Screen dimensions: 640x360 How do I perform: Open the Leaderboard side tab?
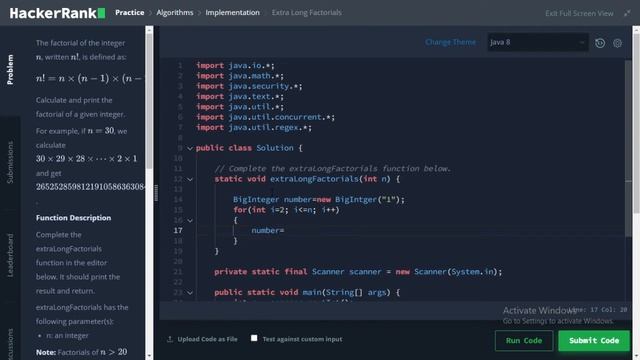[10, 256]
